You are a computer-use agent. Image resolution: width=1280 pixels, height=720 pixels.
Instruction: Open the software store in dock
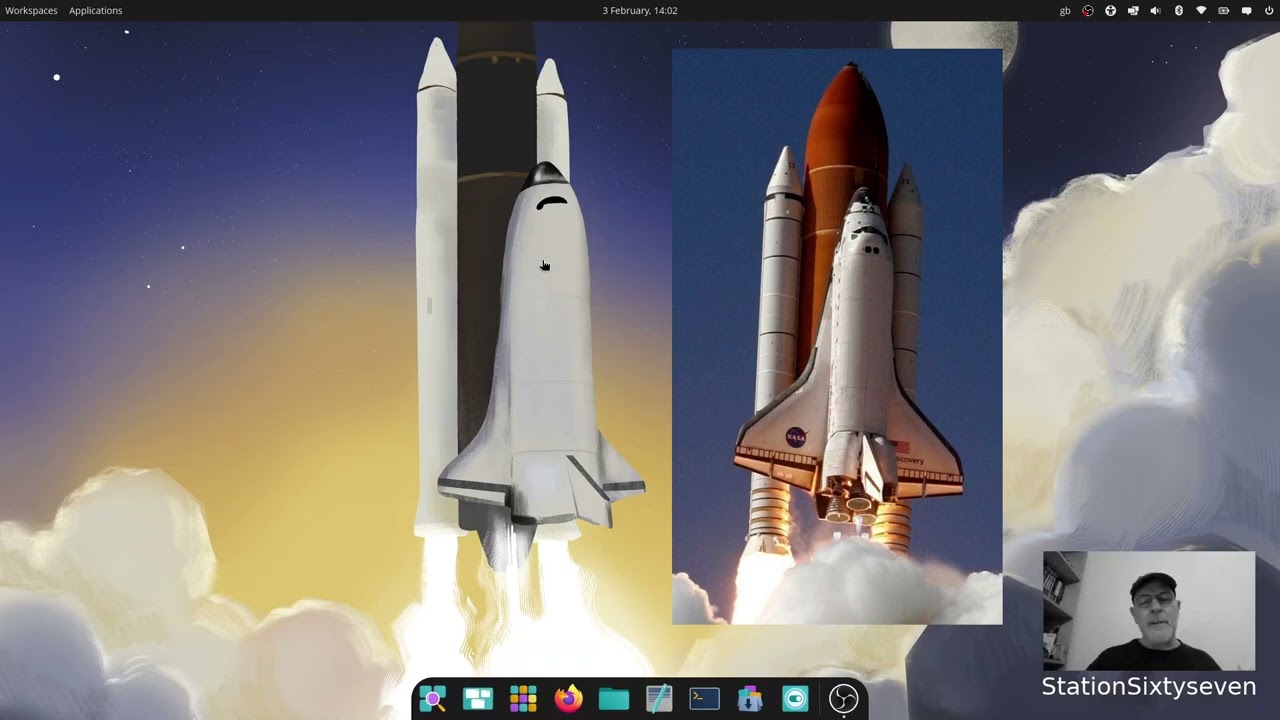[x=750, y=698]
